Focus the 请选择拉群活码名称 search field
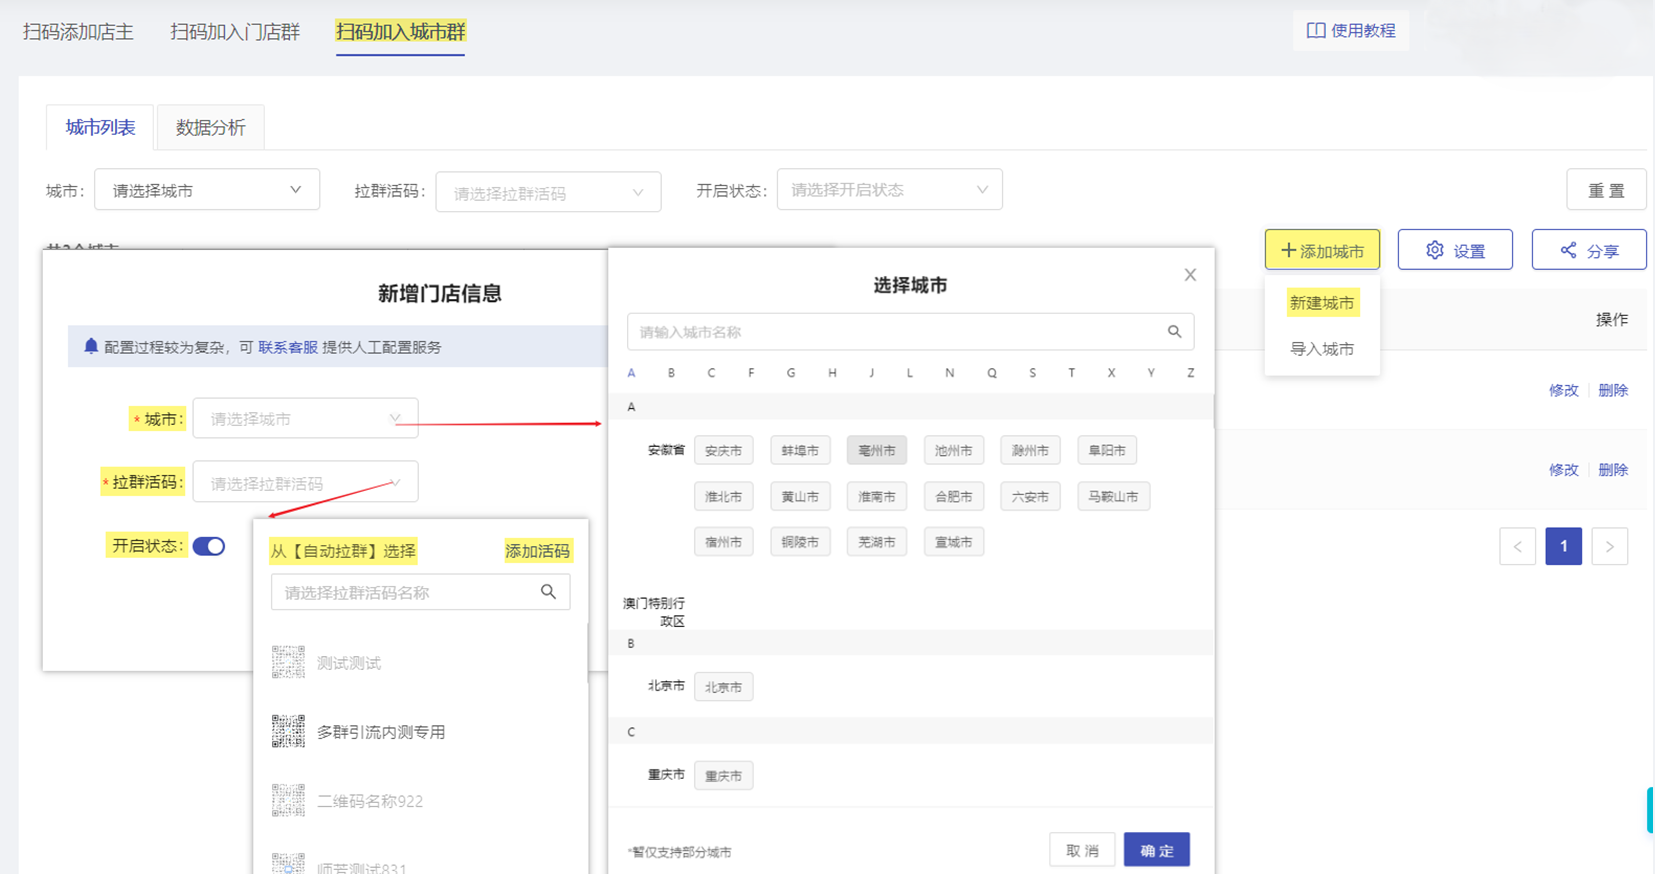This screenshot has width=1655, height=874. (x=420, y=592)
